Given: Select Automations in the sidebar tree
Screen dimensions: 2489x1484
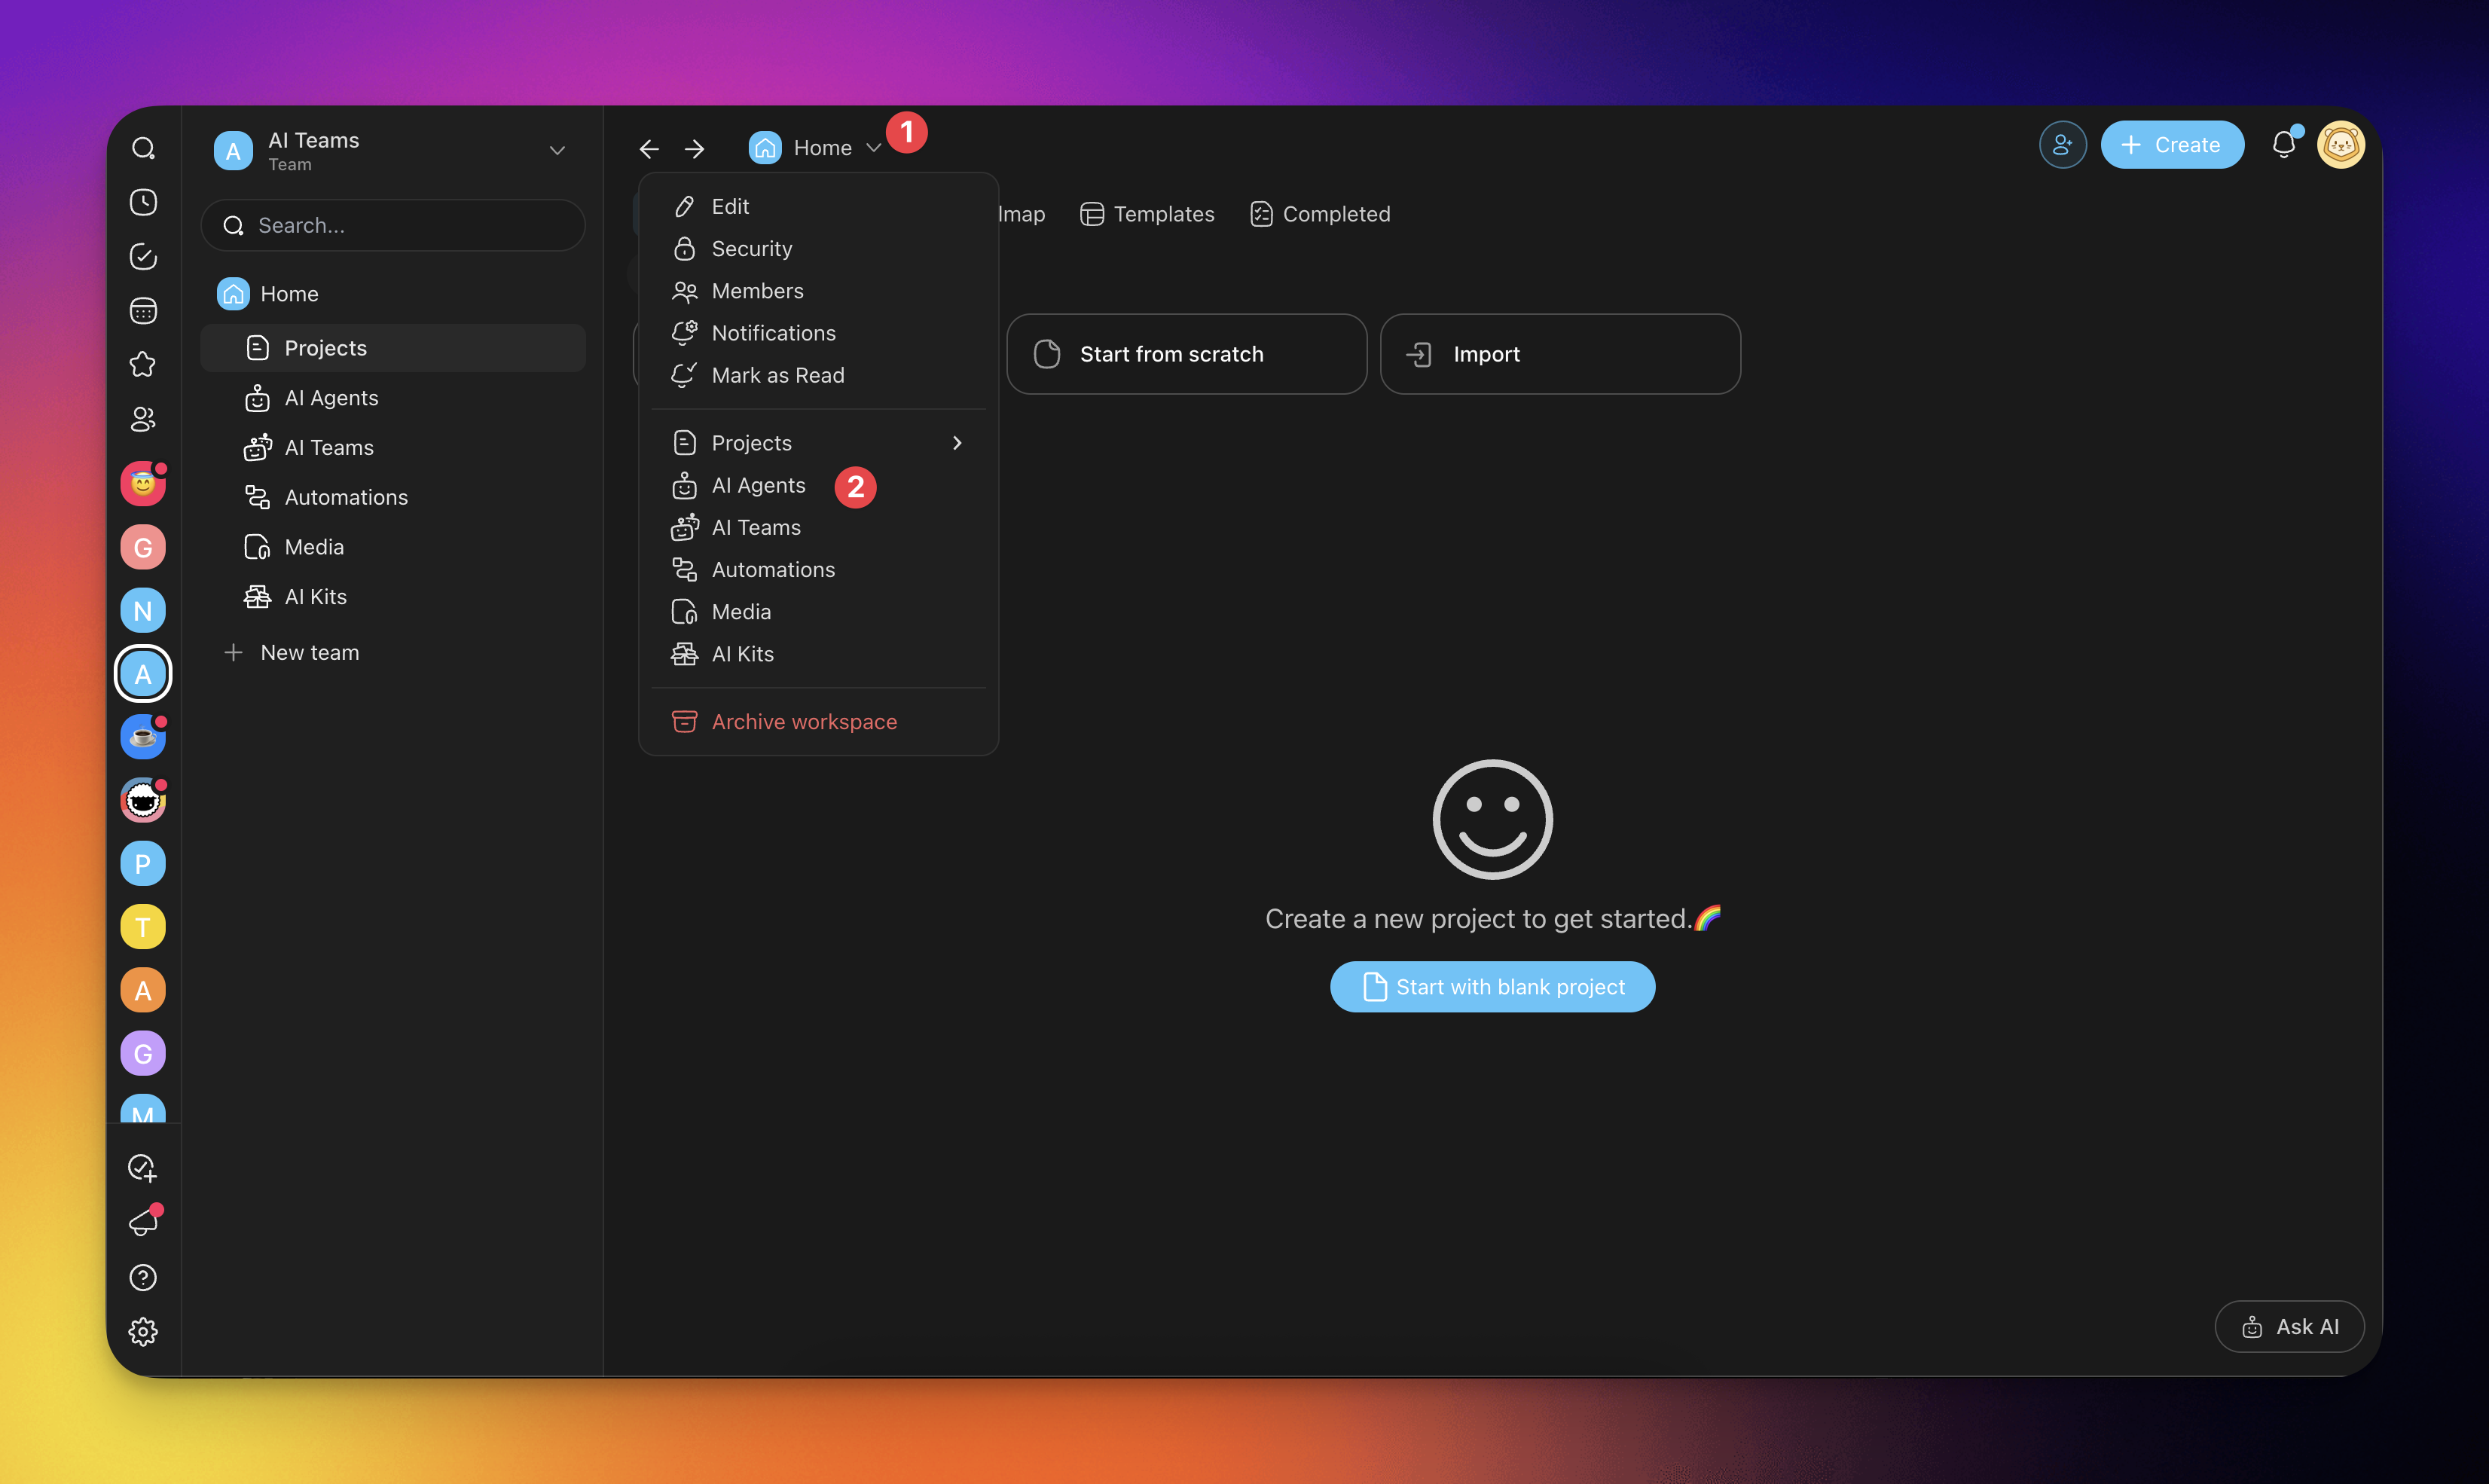Looking at the screenshot, I should point(345,497).
